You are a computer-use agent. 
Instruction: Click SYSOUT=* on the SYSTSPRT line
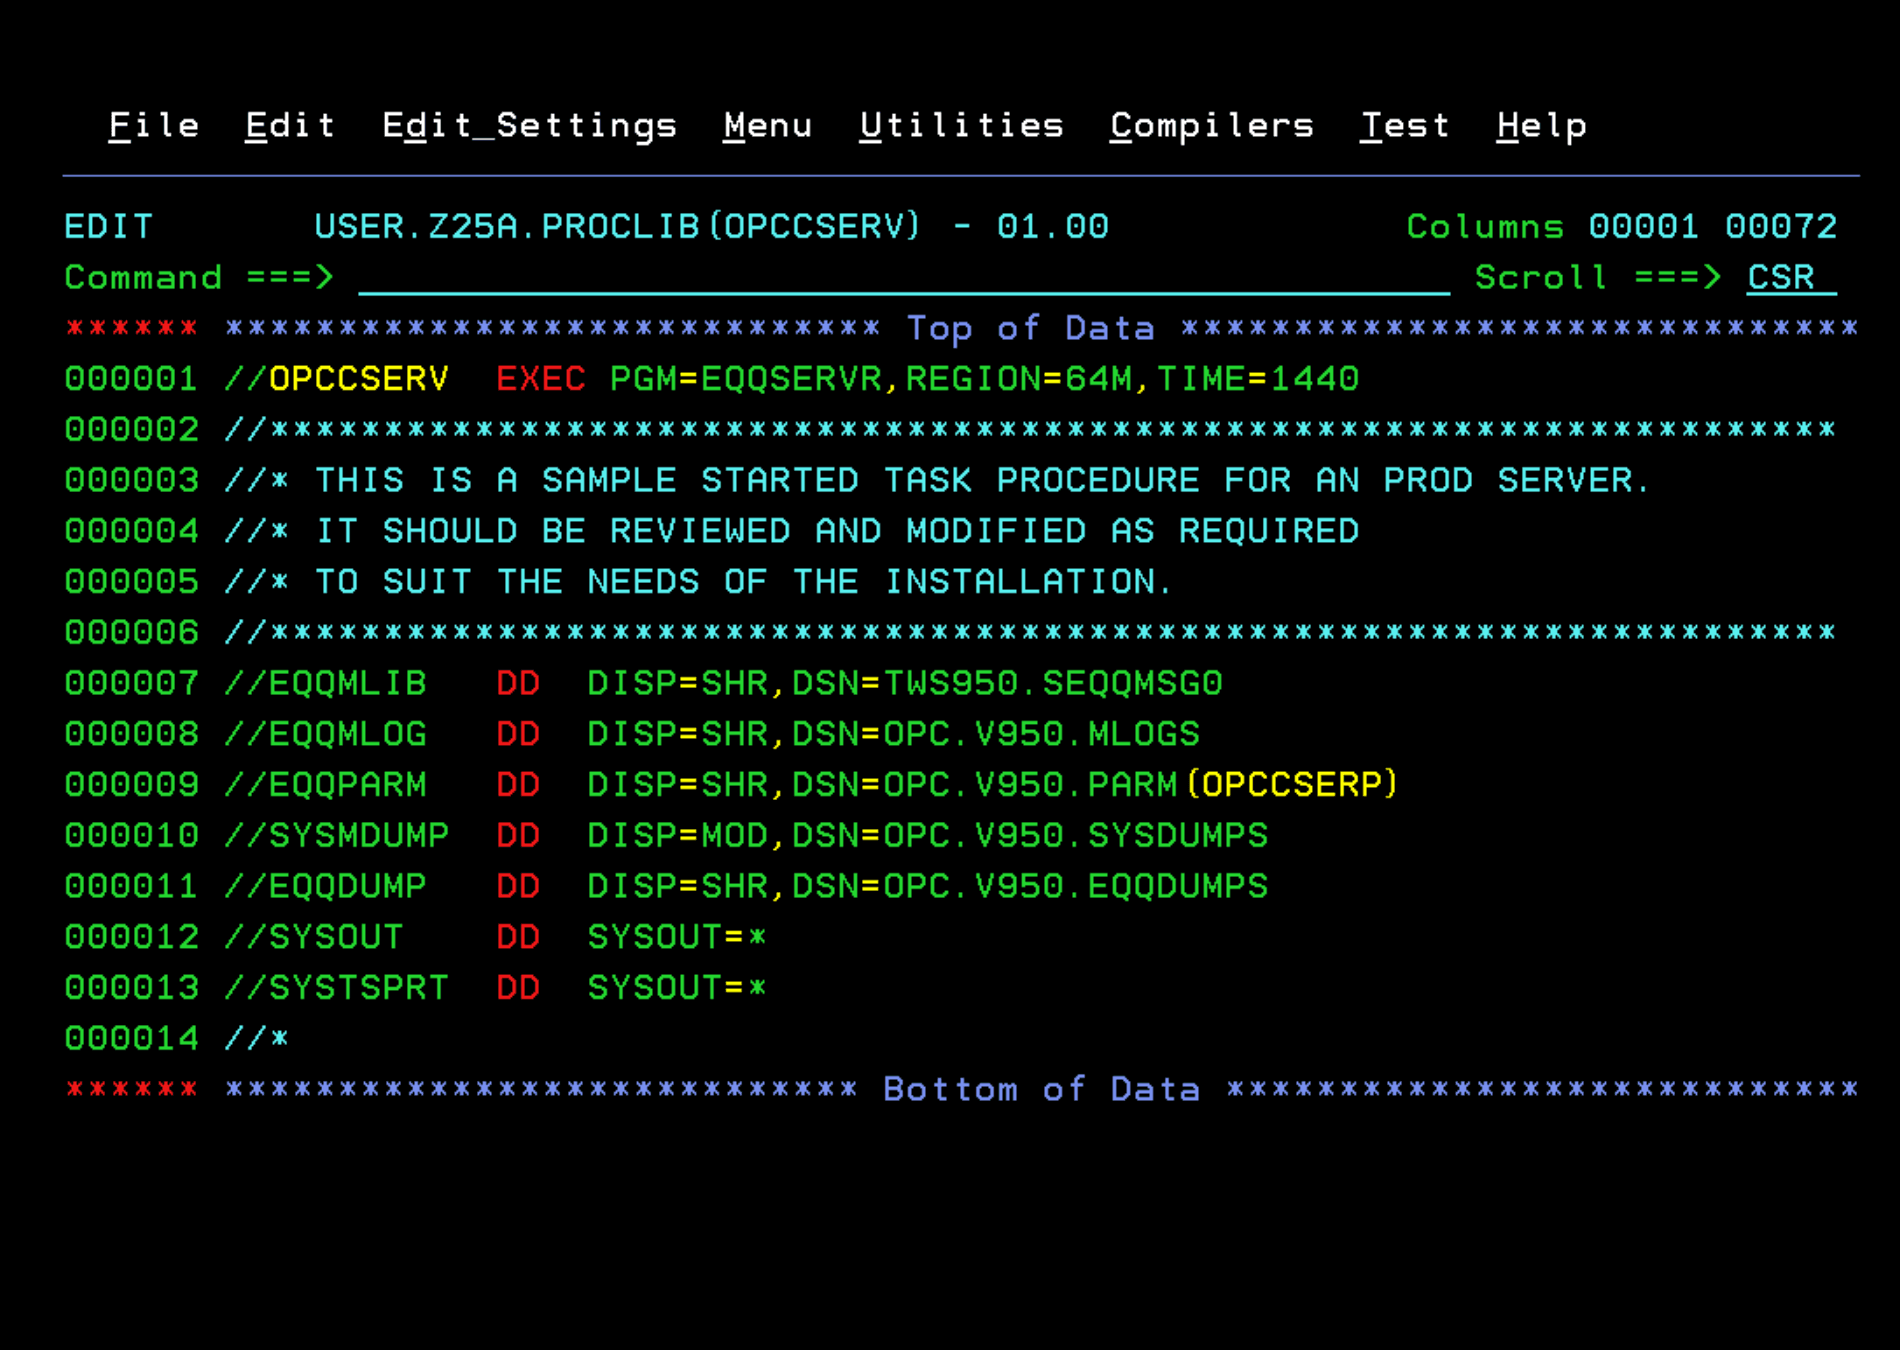[x=677, y=988]
